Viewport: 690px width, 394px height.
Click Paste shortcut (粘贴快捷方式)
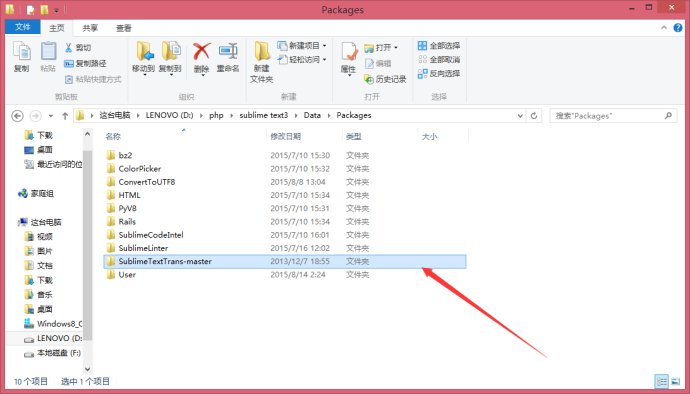93,79
